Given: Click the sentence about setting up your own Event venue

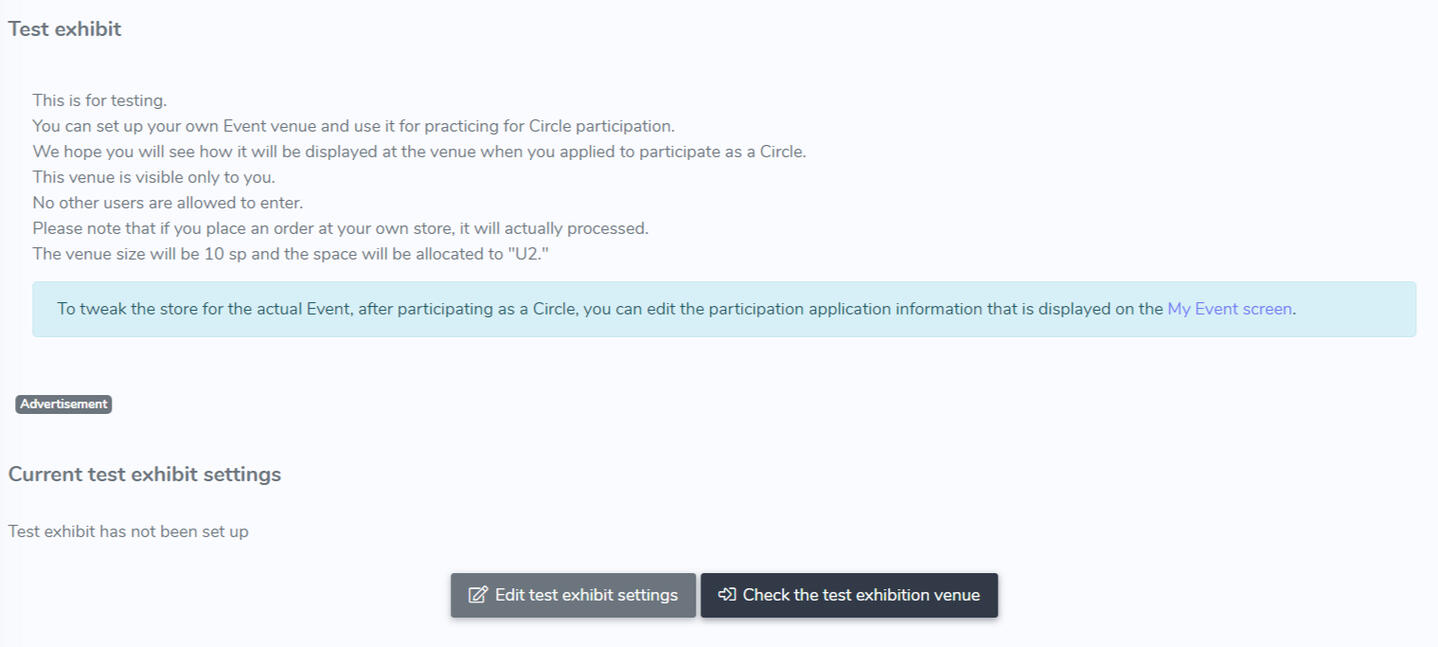Looking at the screenshot, I should pos(353,126).
